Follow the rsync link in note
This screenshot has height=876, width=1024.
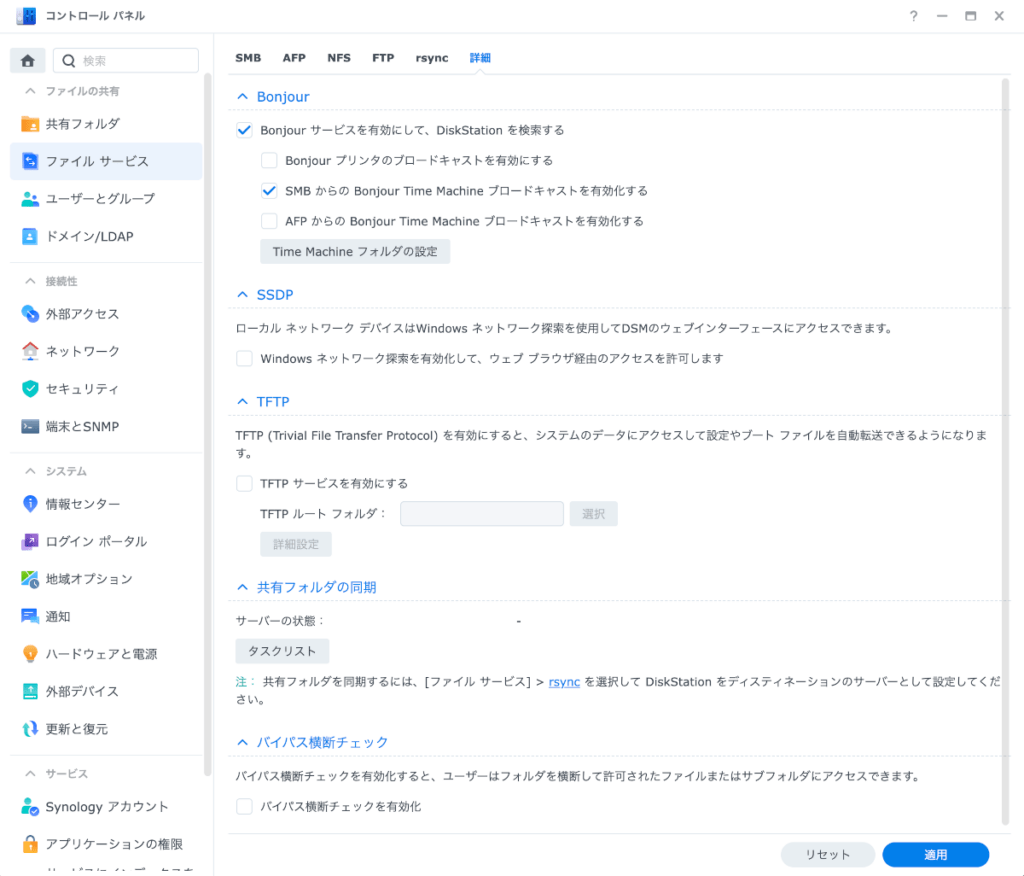pos(564,682)
